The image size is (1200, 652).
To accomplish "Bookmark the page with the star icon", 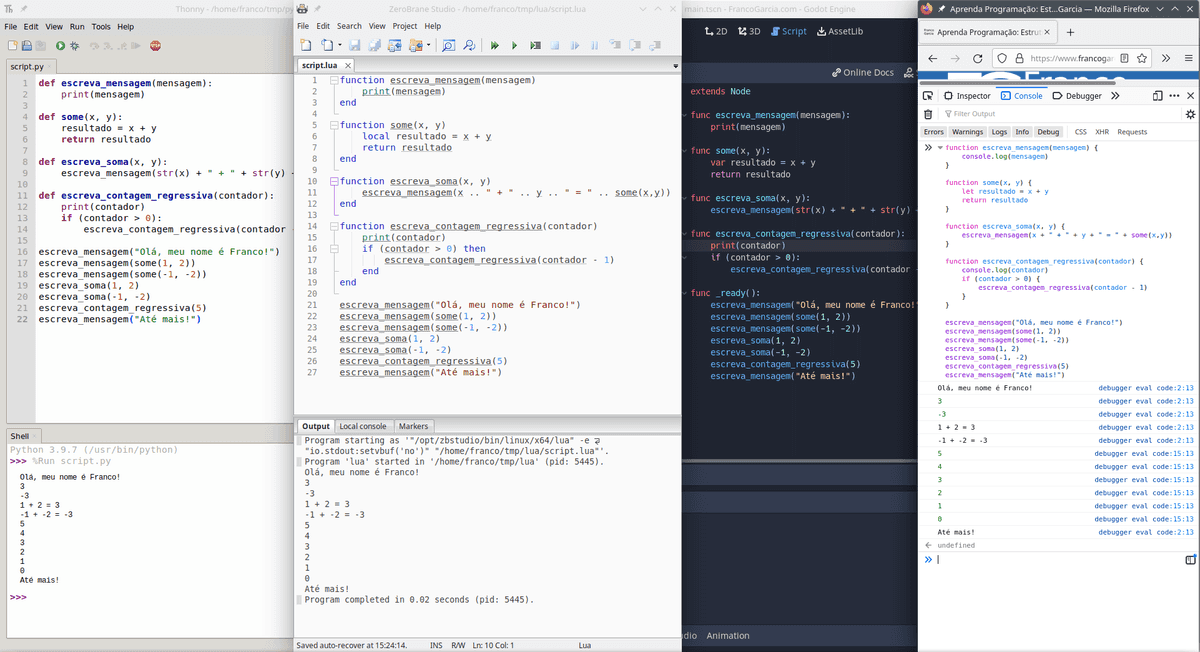I will coord(1142,58).
